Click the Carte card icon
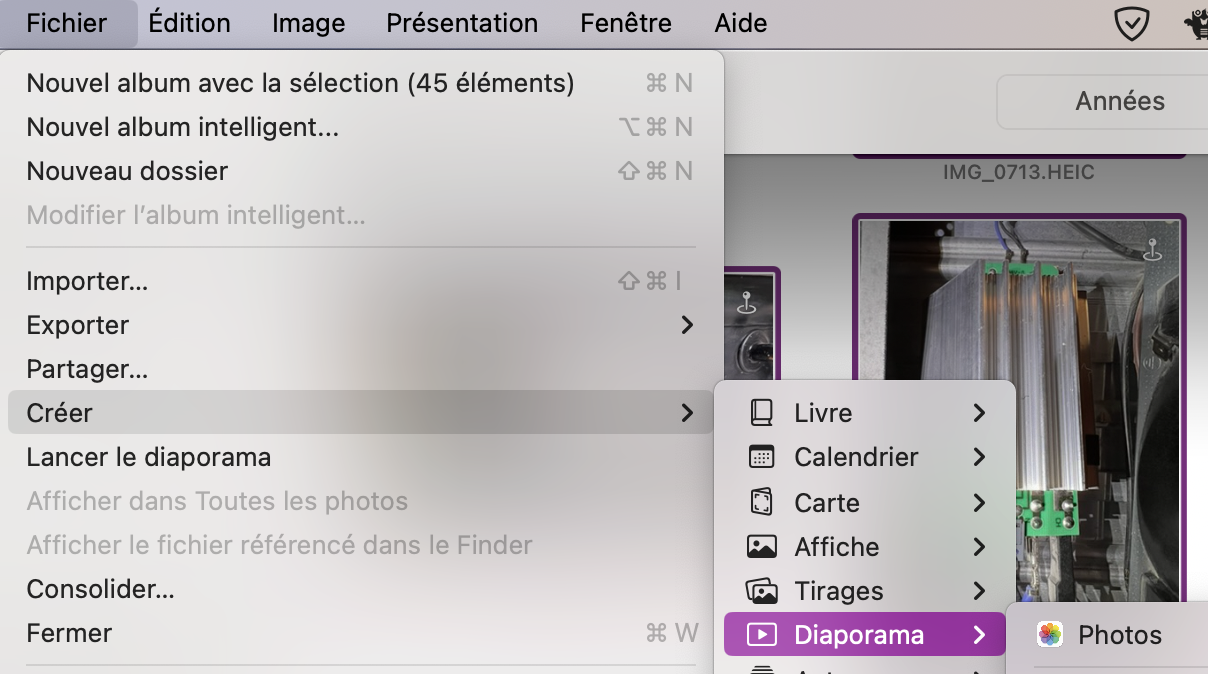Screen dimensions: 1208x674 [762, 502]
